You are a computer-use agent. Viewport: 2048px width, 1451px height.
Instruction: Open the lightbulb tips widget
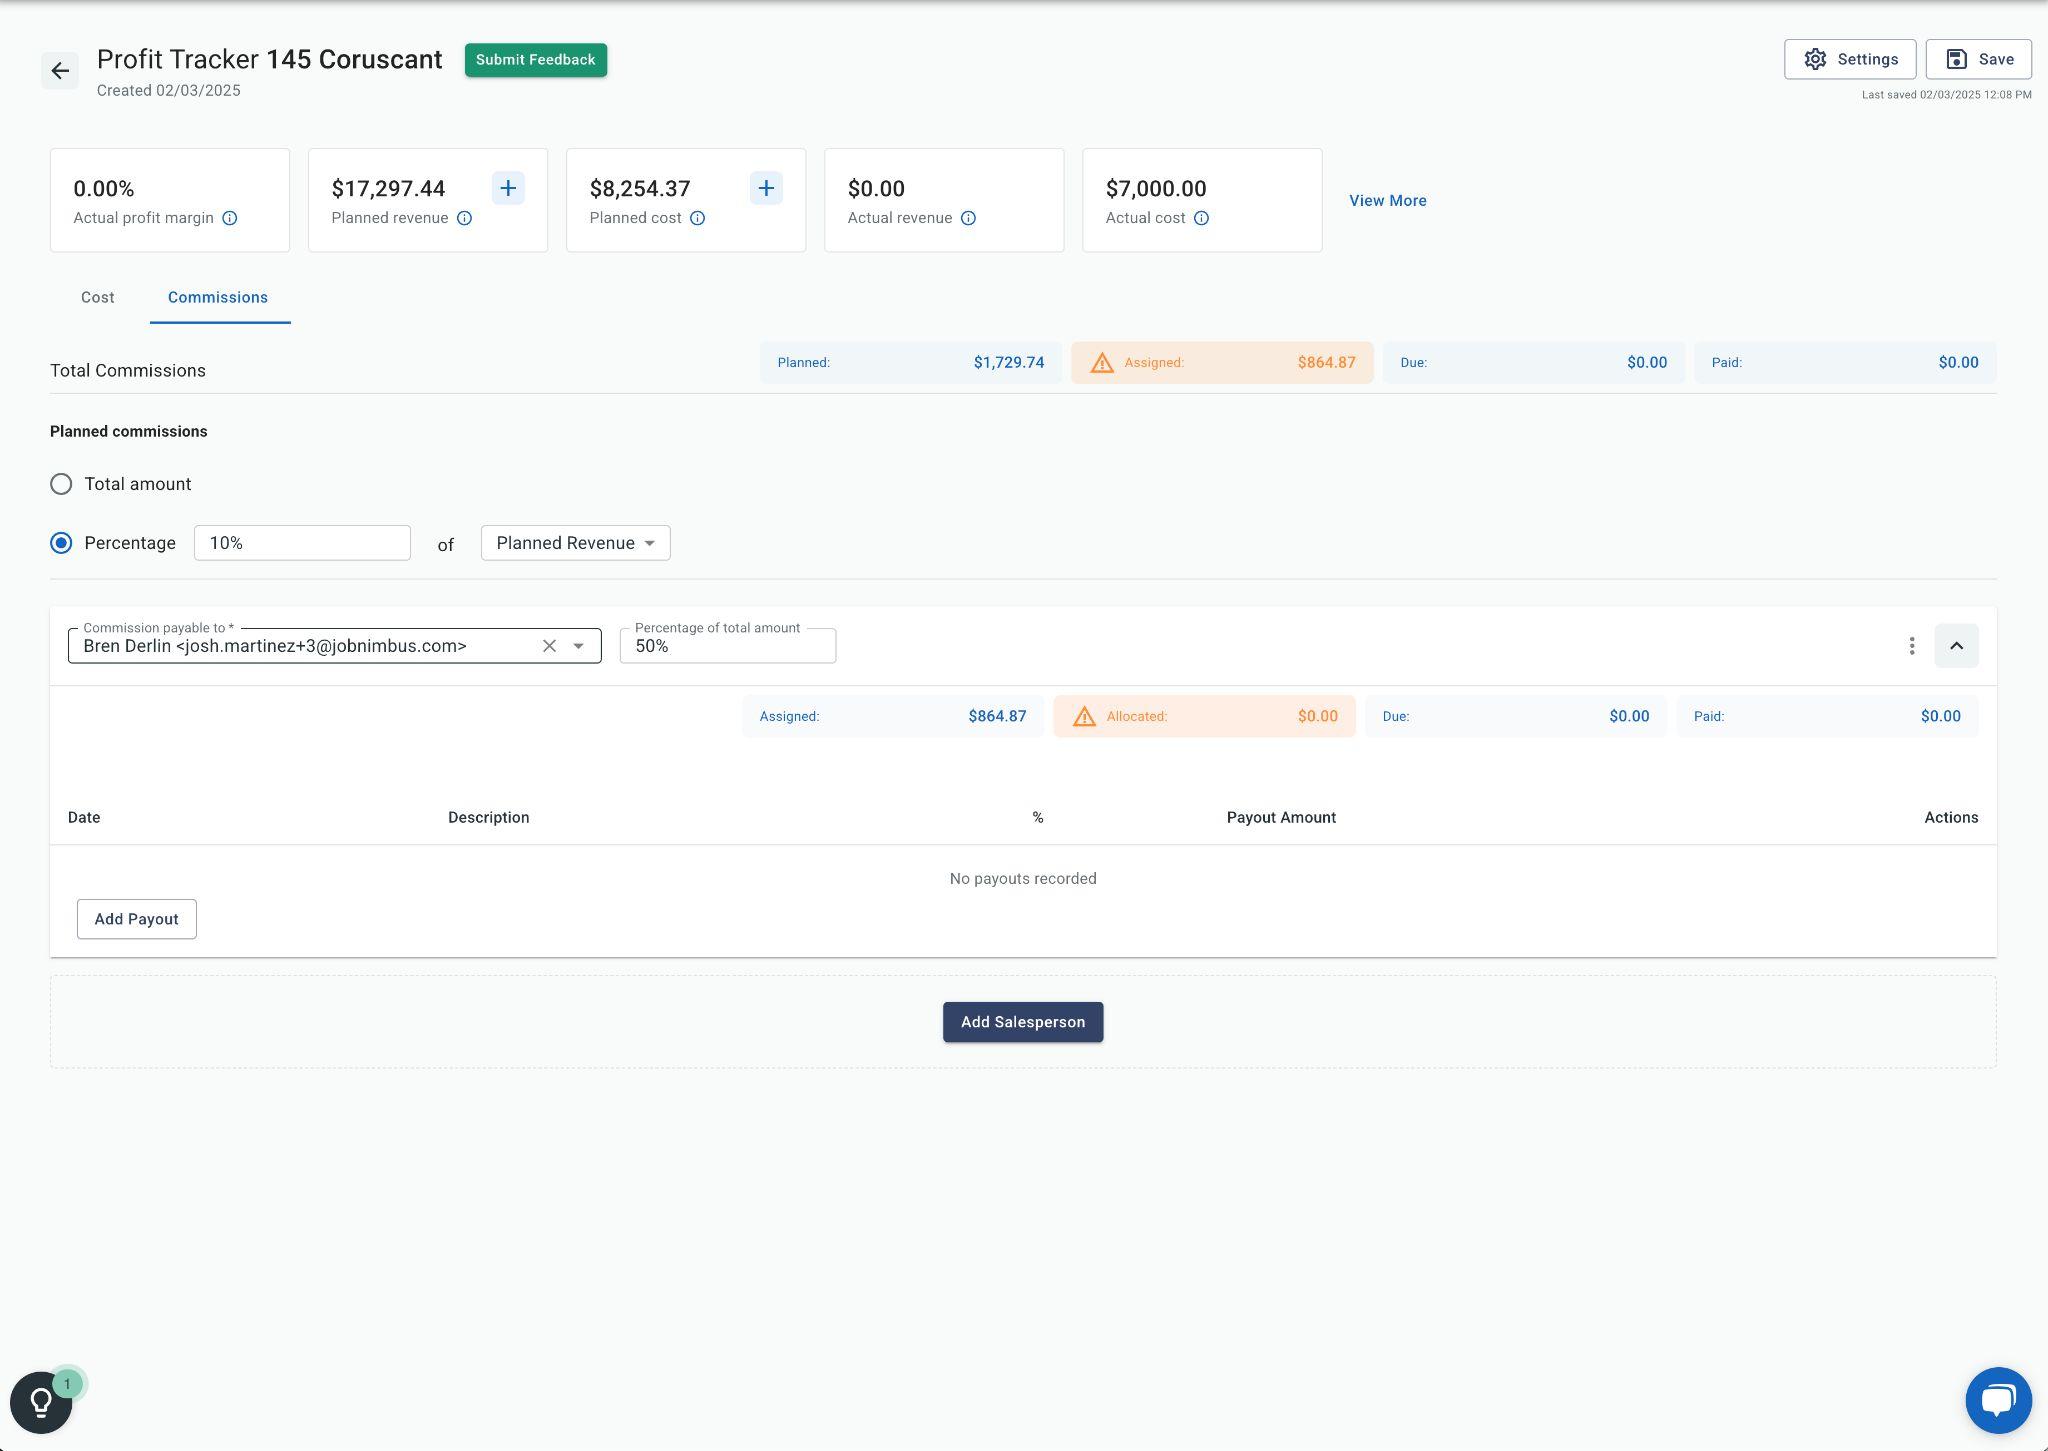click(41, 1402)
